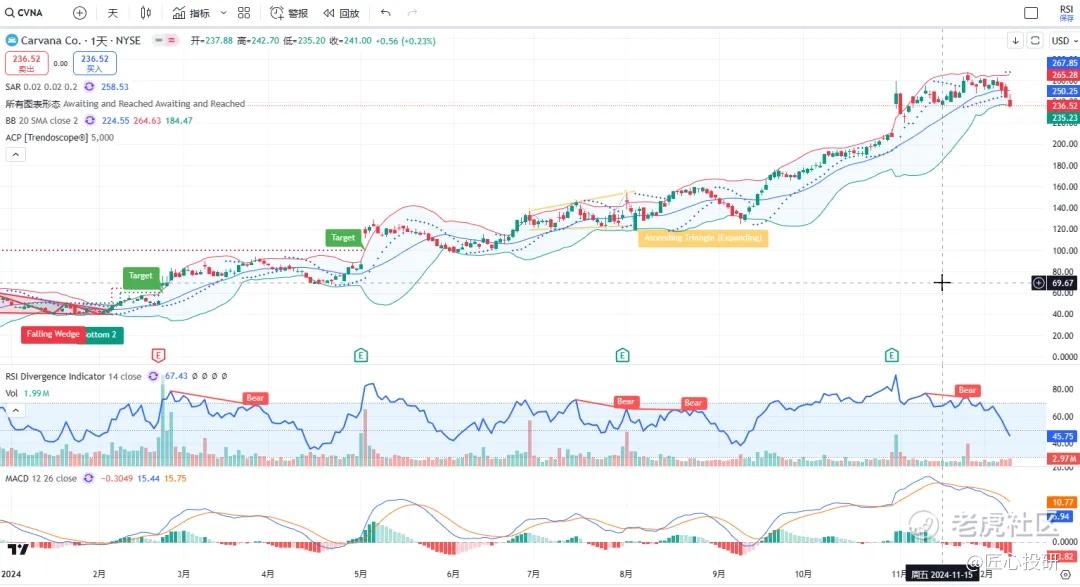1080x587 pixels.
Task: Click the 2.97M volume value label
Action: tap(1063, 458)
